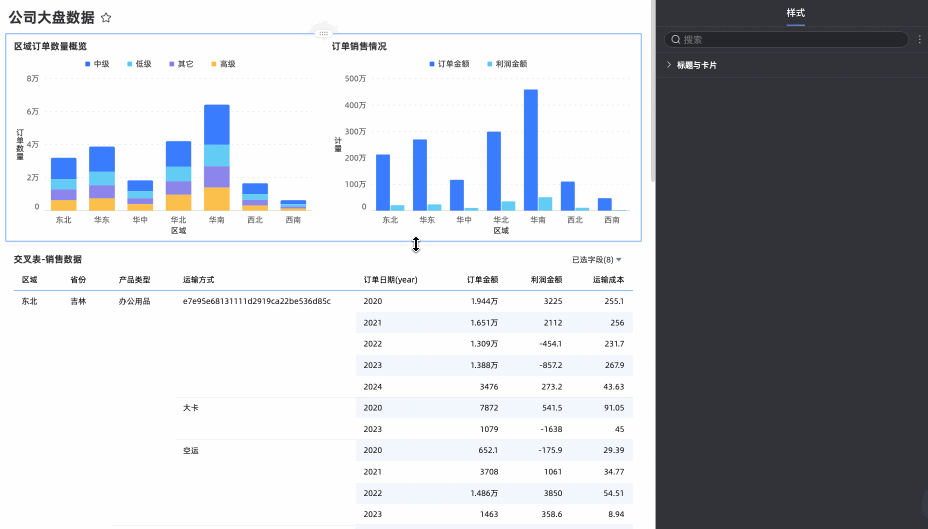Click the 办公用品 product type cell
928x529 pixels.
click(134, 301)
